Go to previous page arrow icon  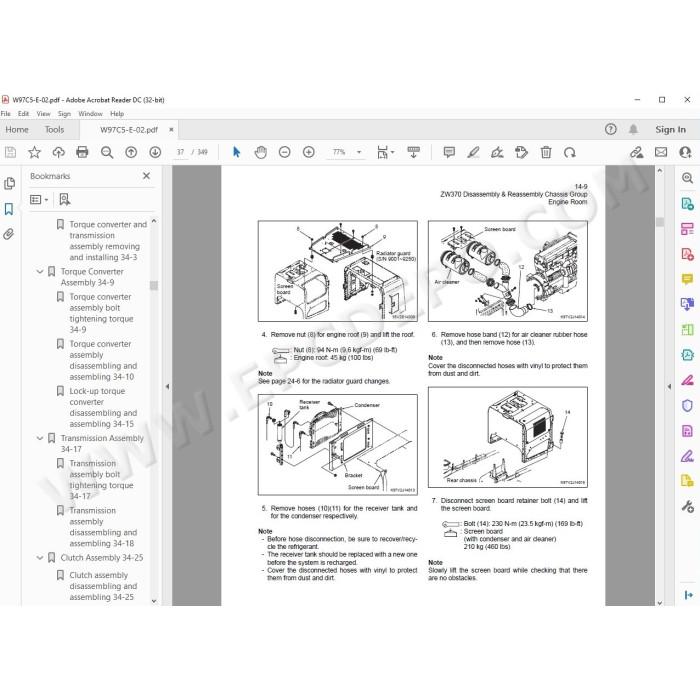coord(131,153)
